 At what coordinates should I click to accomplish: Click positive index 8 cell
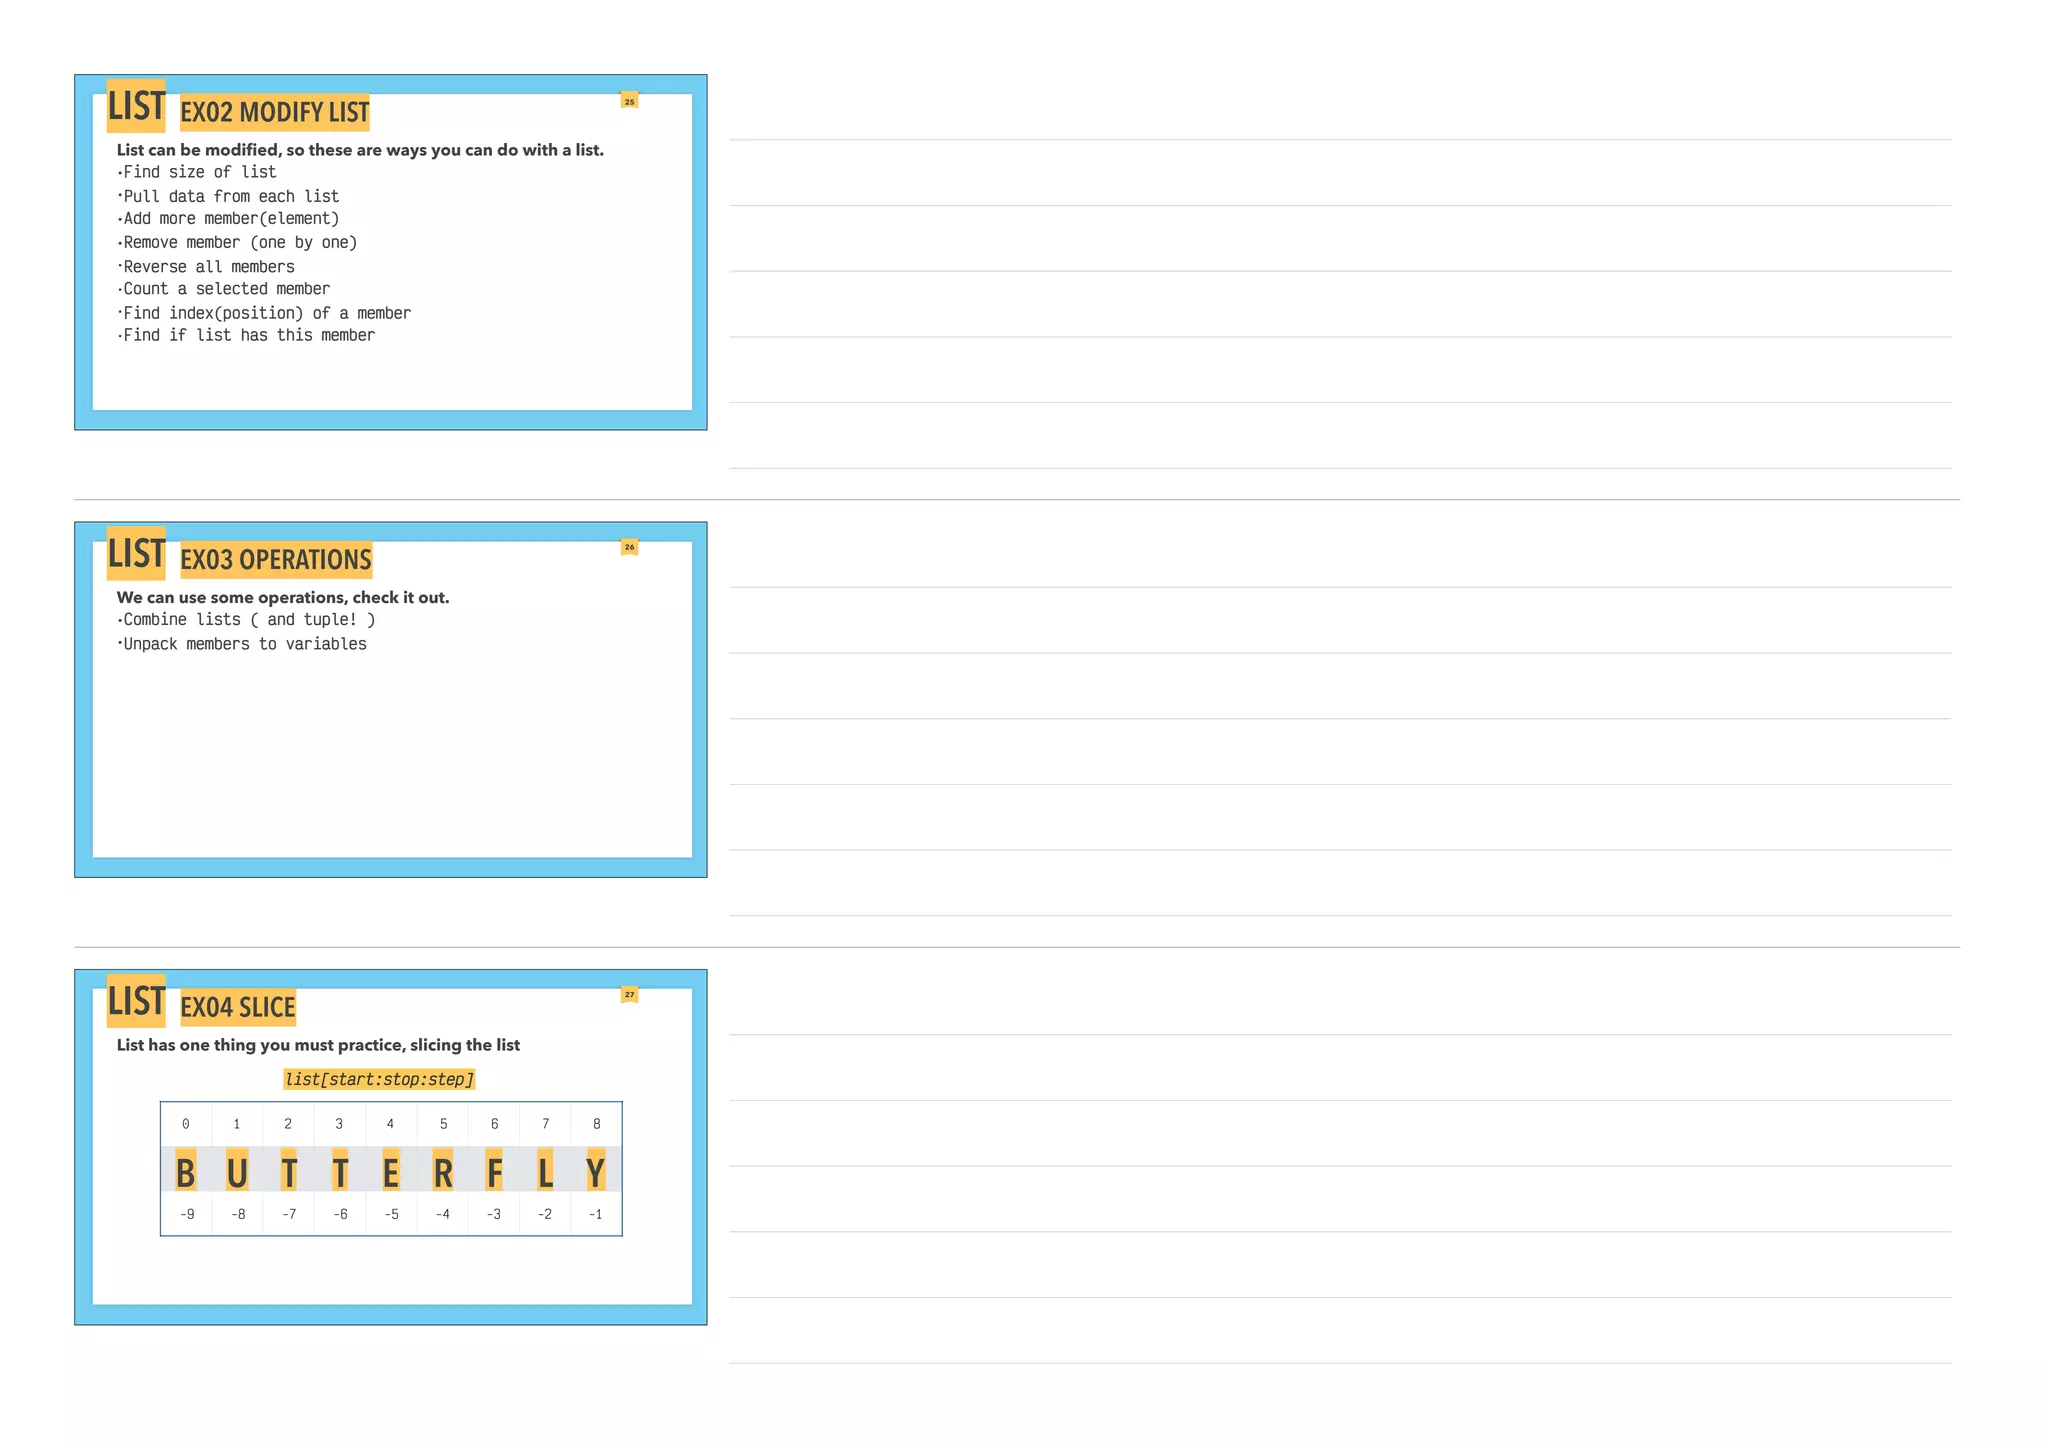click(x=597, y=1124)
